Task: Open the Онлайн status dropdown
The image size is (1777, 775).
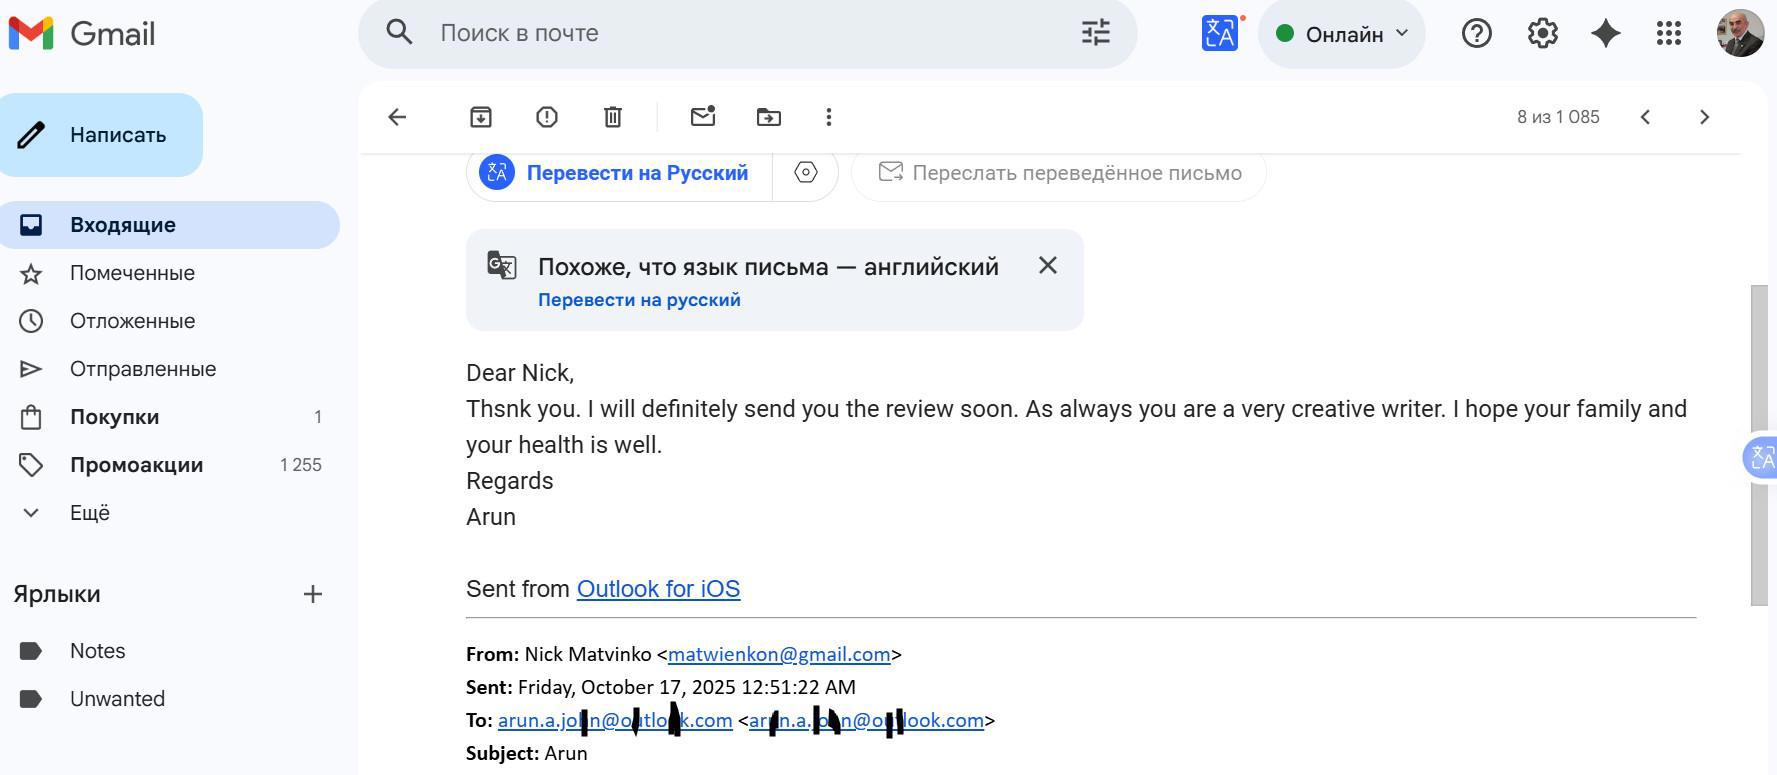Action: [1341, 34]
